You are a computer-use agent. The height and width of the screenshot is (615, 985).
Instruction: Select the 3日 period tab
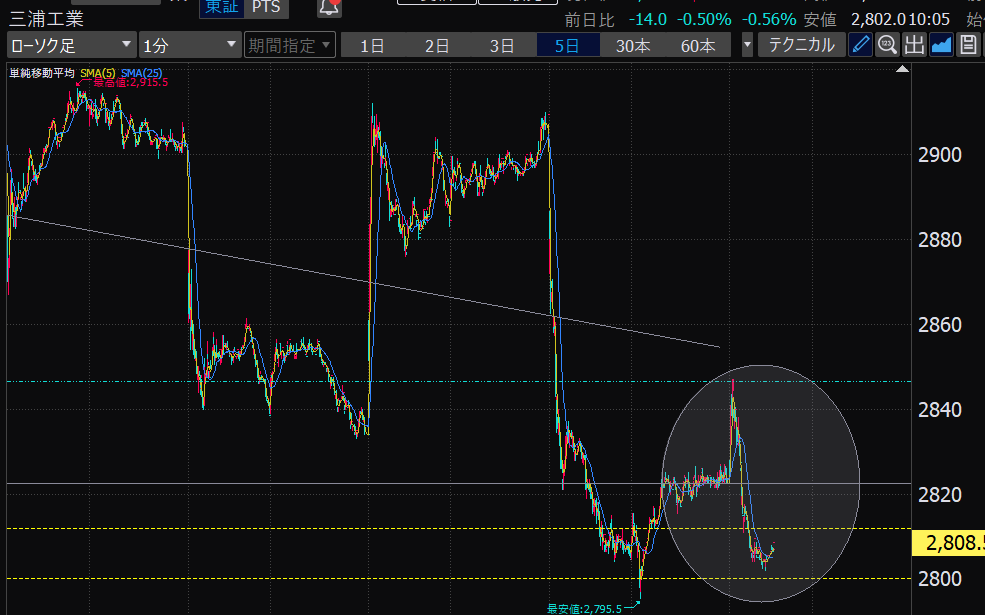[502, 45]
